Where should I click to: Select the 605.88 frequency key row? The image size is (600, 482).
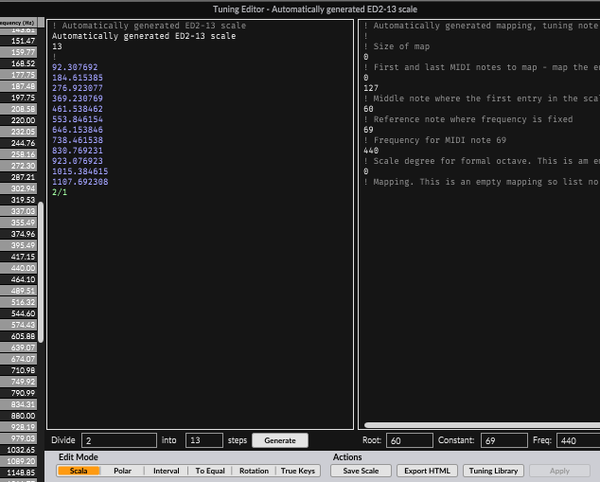pos(18,336)
